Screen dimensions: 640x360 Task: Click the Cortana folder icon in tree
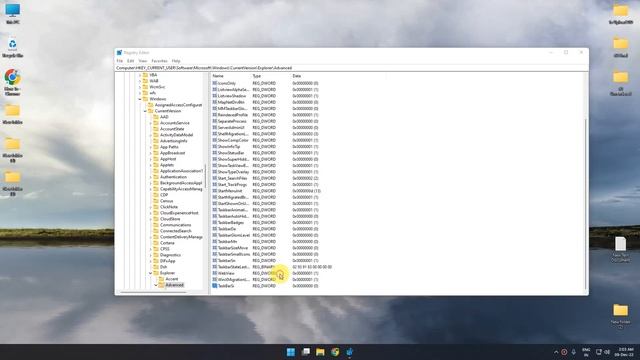coord(156,243)
